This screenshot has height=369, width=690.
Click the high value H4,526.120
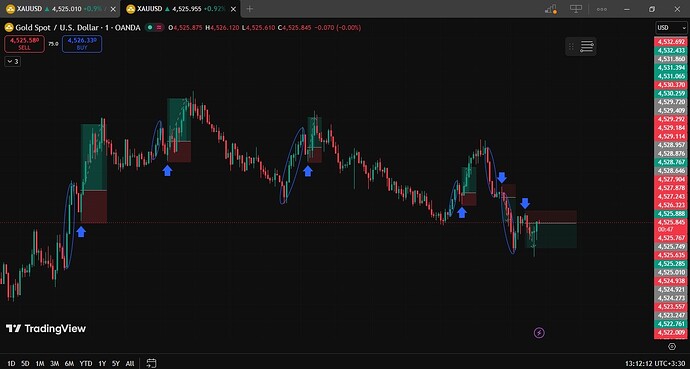click(222, 28)
